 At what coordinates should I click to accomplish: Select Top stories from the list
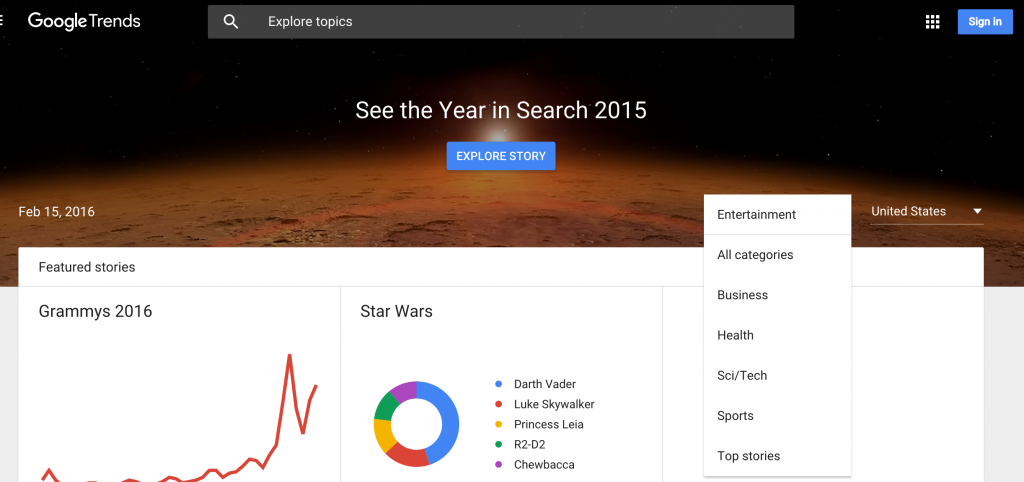coord(777,456)
